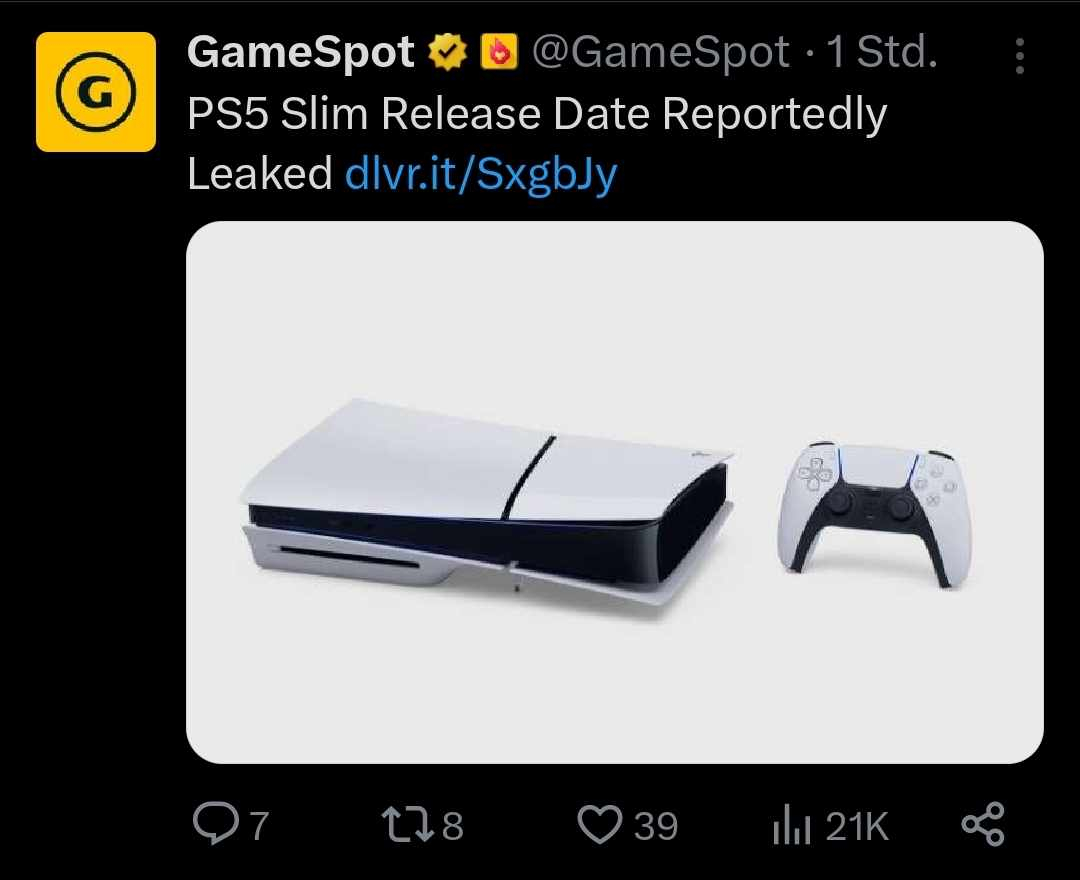
Task: Click the gold verified badge
Action: click(x=448, y=52)
